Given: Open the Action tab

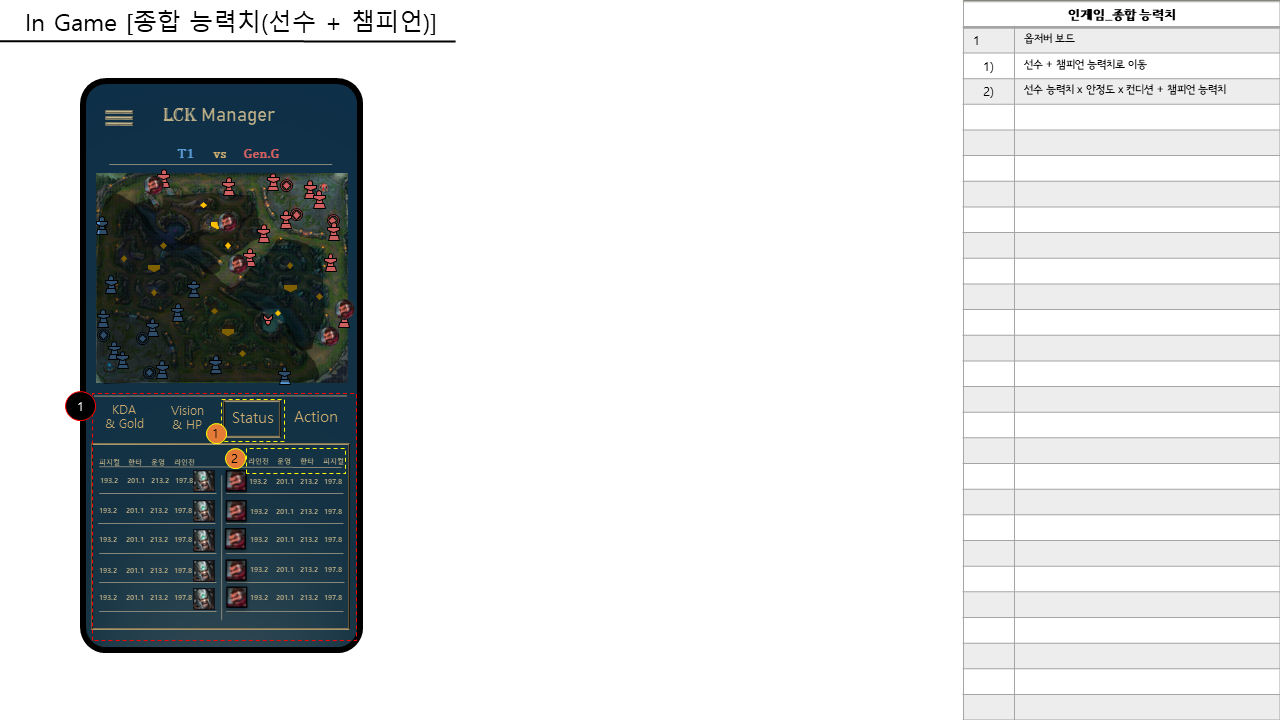Looking at the screenshot, I should click(316, 417).
